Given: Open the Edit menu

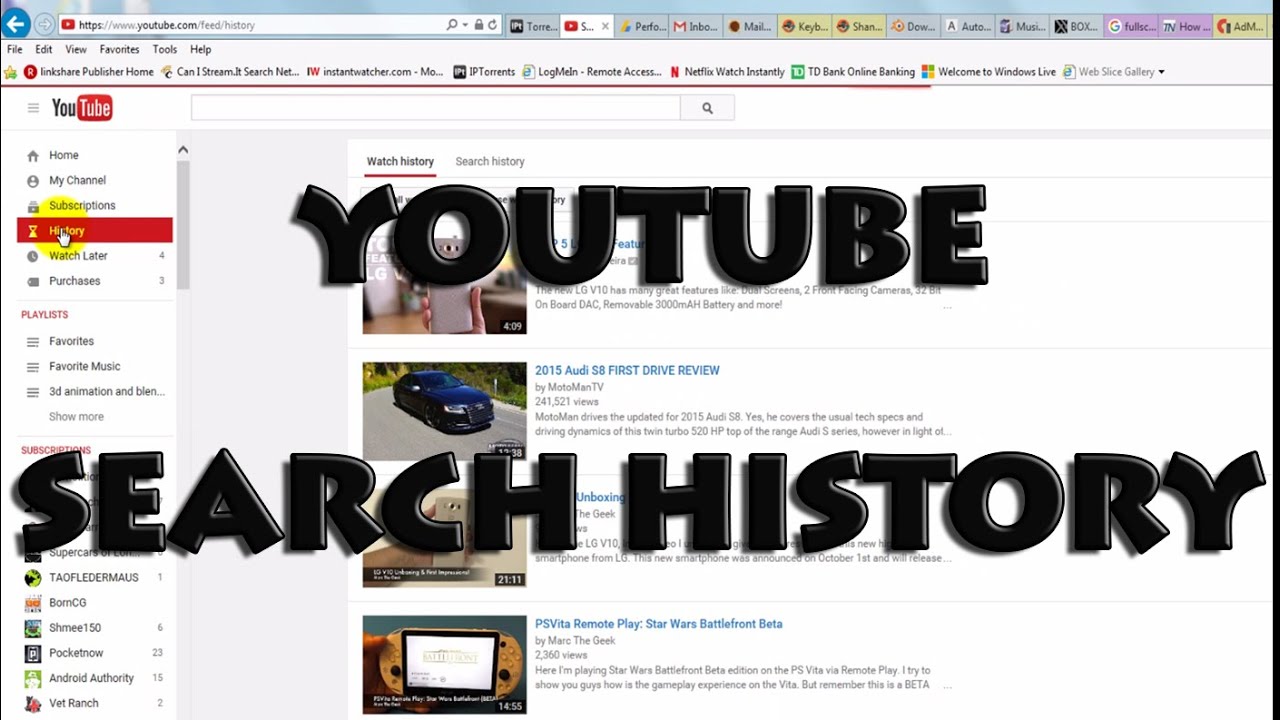Looking at the screenshot, I should pyautogui.click(x=44, y=49).
